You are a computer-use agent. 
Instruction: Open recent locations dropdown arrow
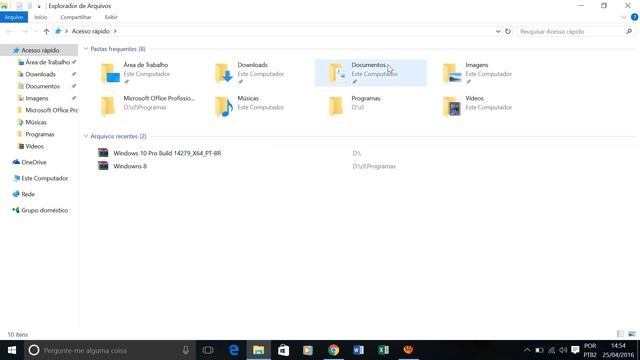coord(36,31)
